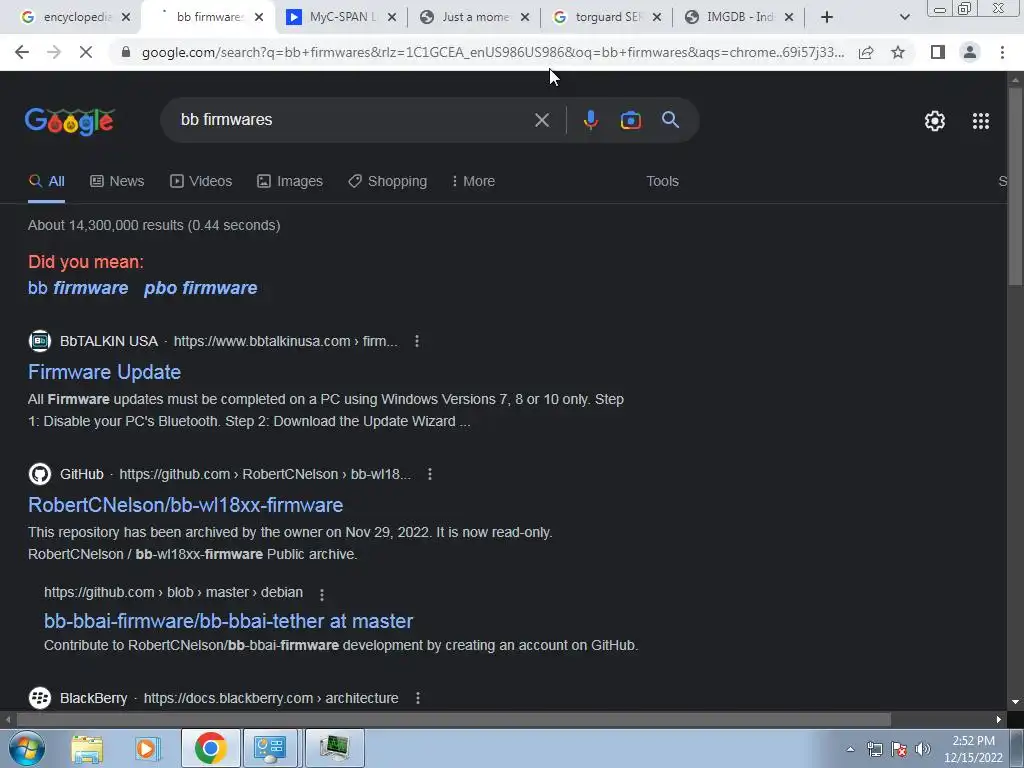Click the horizontal scroll right arrow
This screenshot has width=1024, height=768.
tap(999, 719)
